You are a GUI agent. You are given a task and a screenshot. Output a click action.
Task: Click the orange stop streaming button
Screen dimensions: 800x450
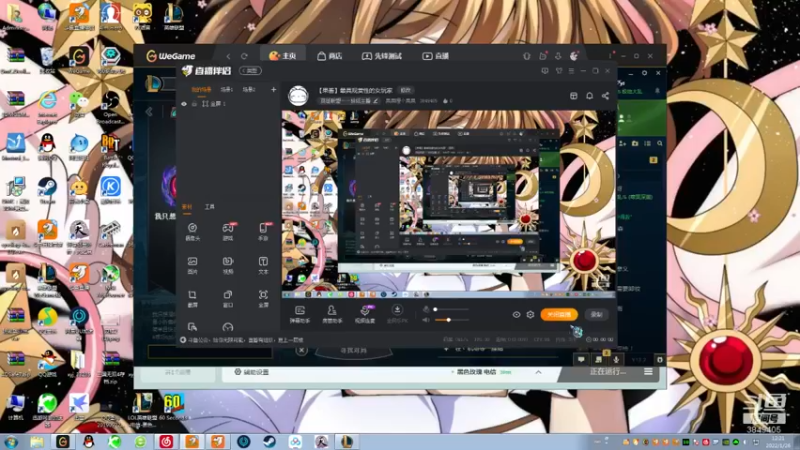[x=559, y=314]
